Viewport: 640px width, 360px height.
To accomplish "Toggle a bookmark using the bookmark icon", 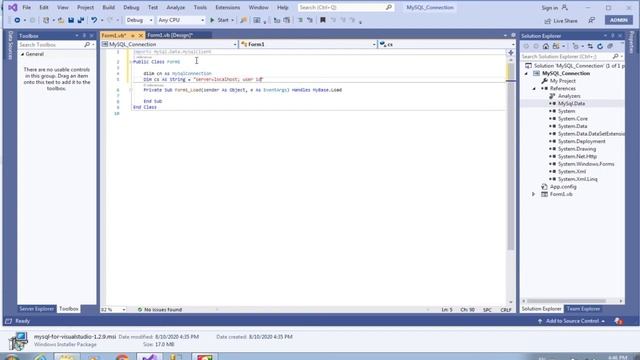I will [323, 20].
